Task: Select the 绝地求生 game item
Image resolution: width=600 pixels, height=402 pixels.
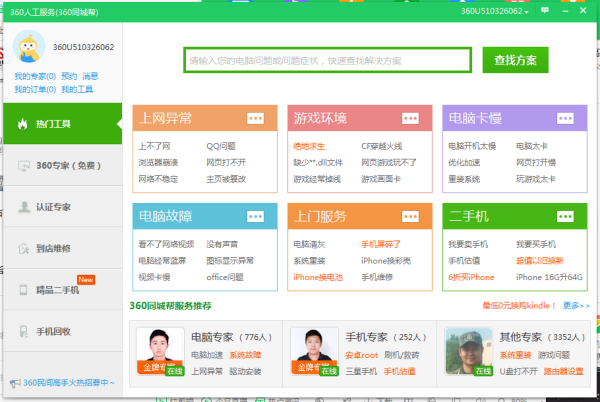Action: pos(309,146)
